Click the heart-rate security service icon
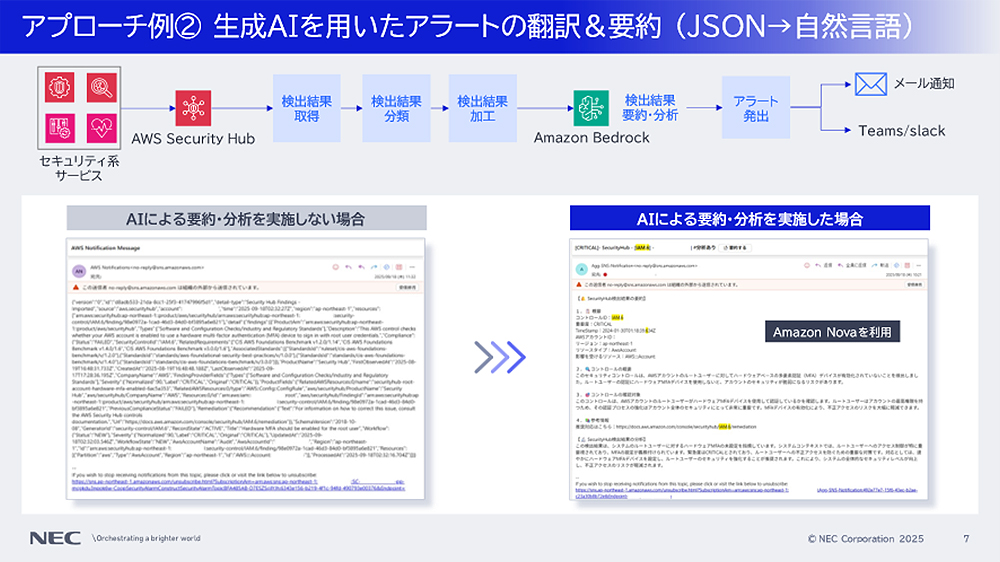 point(102,129)
